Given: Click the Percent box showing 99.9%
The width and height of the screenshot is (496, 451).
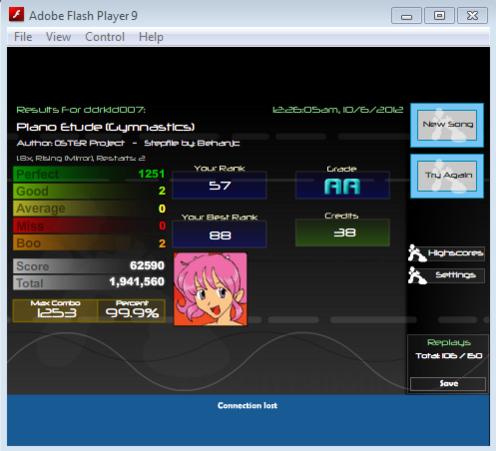Looking at the screenshot, I should tap(132, 310).
